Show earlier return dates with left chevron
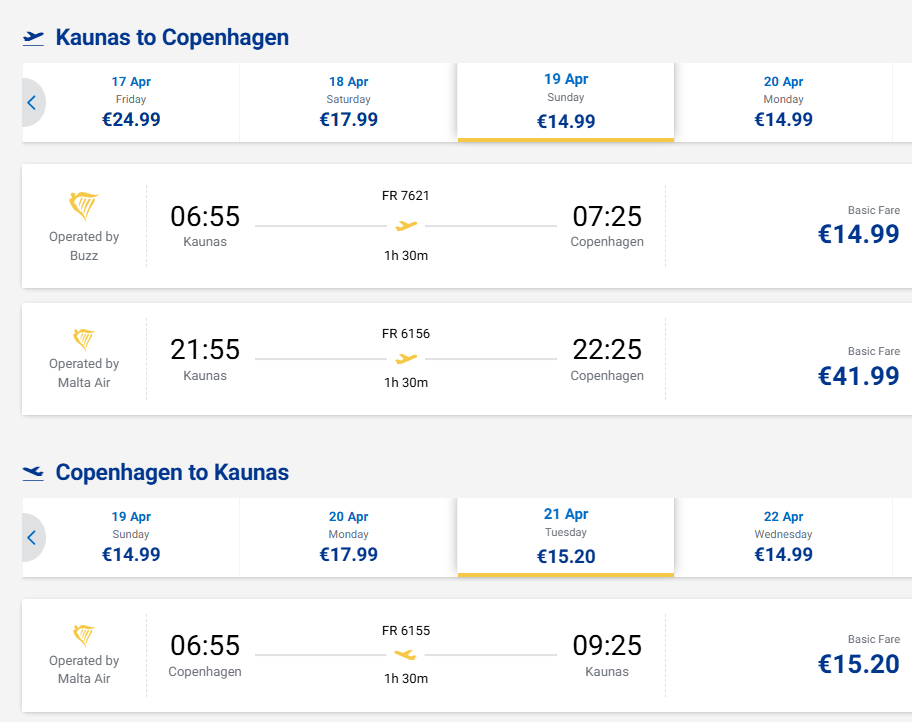Viewport: 912px width, 722px height. pos(32,537)
